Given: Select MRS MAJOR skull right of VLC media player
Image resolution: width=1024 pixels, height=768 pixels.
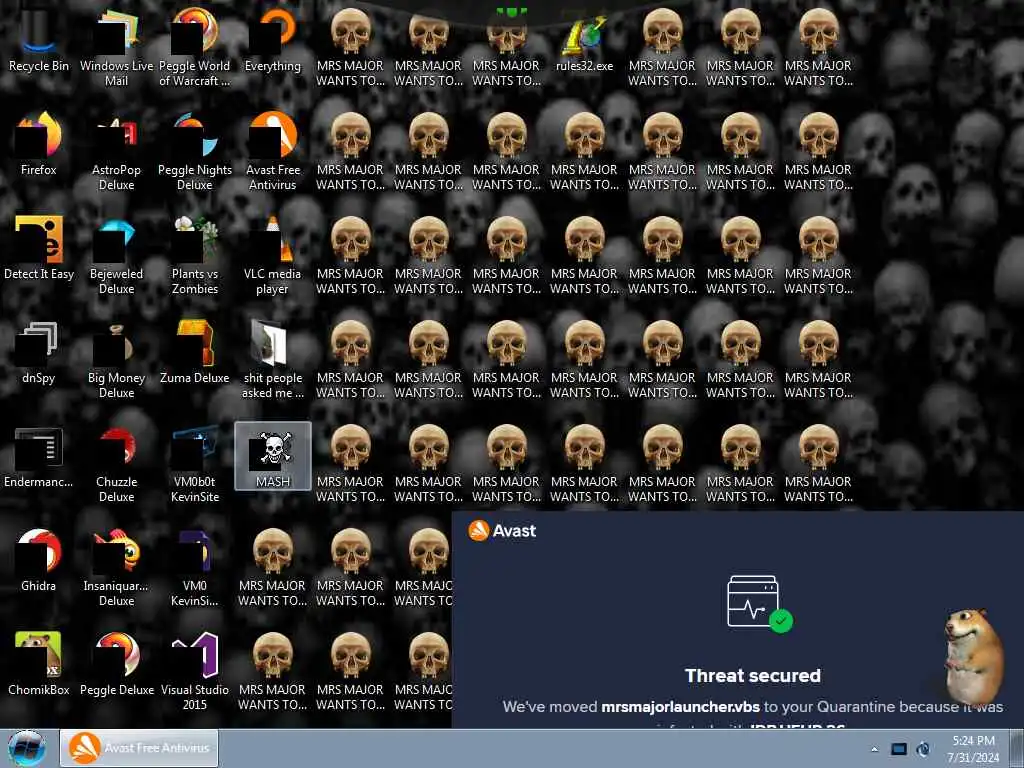Looking at the screenshot, I should click(x=350, y=256).
